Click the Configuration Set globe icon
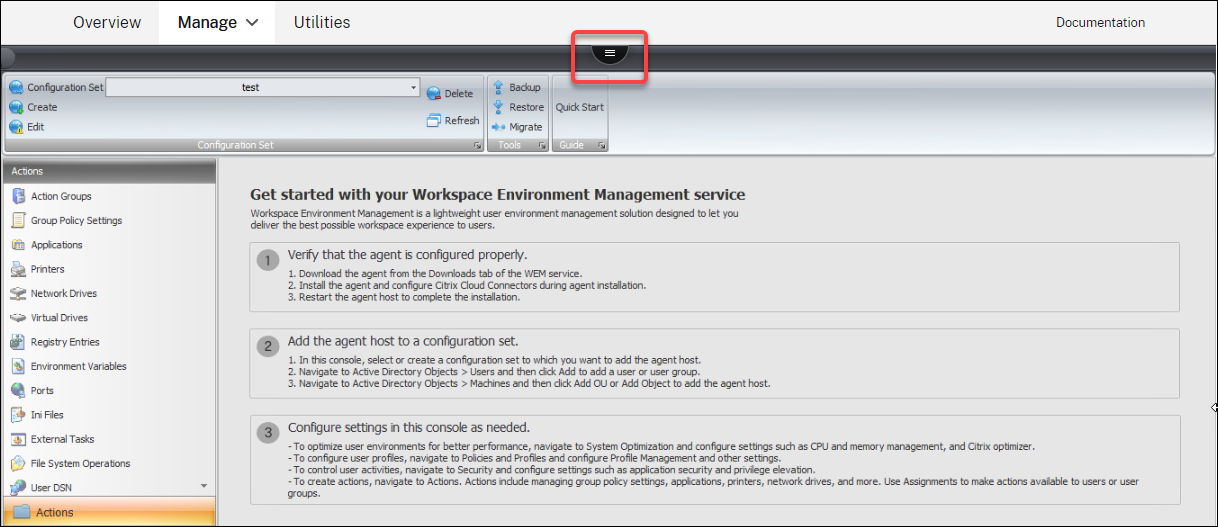The height and width of the screenshot is (527, 1218). click(x=16, y=87)
